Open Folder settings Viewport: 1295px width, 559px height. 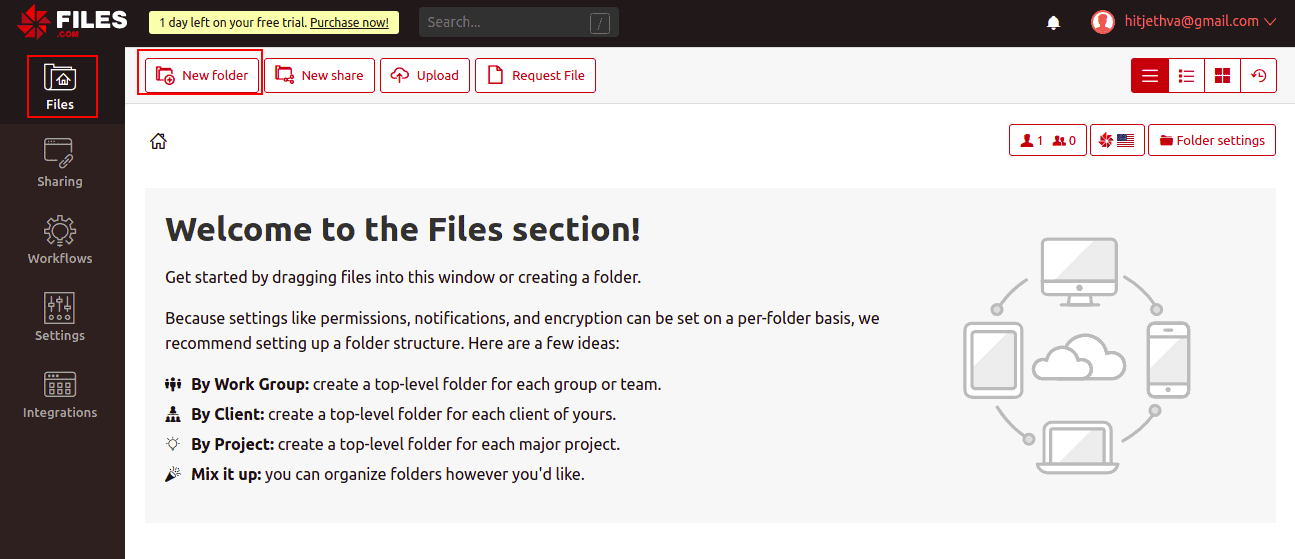pyautogui.click(x=1212, y=140)
